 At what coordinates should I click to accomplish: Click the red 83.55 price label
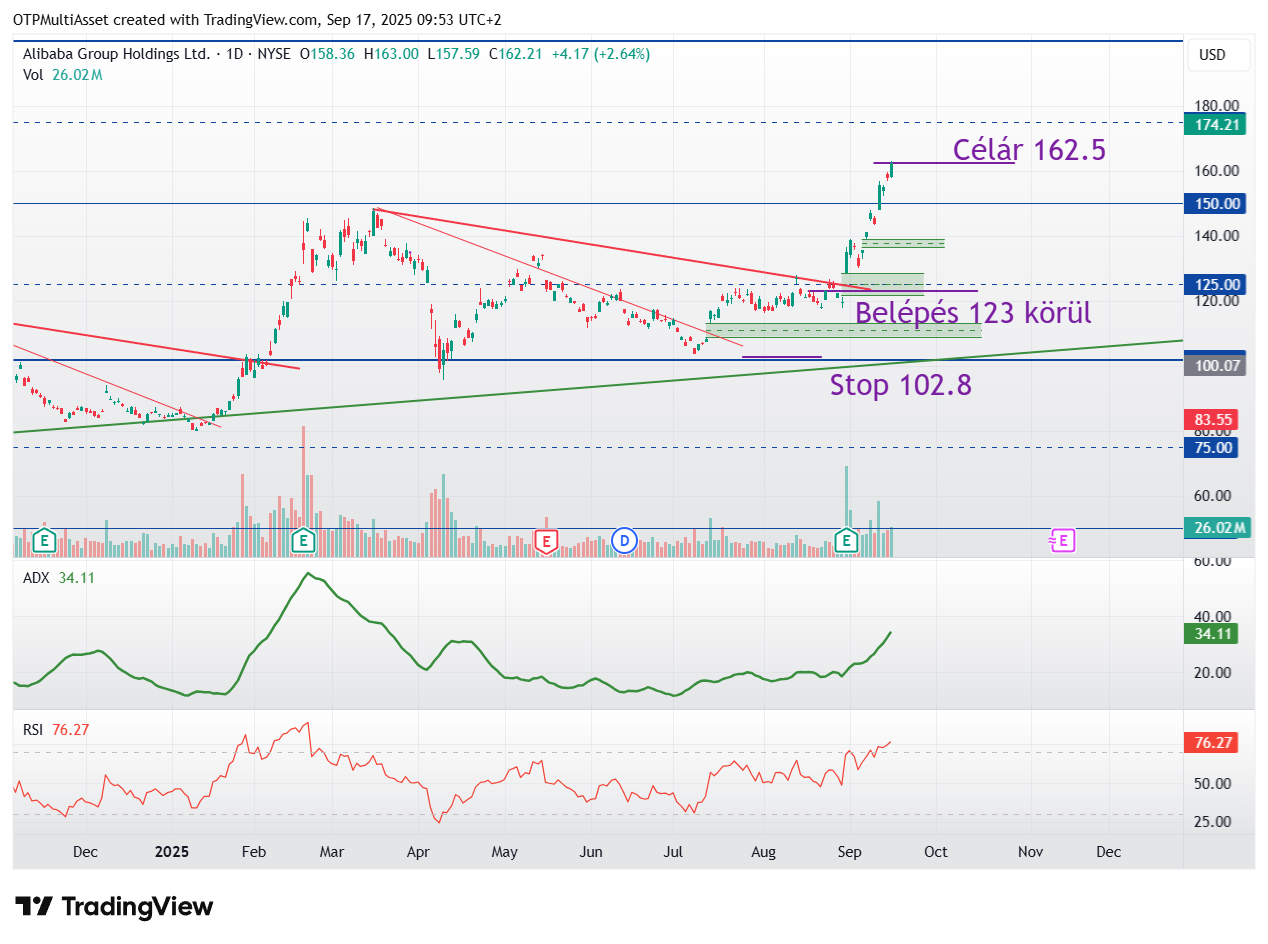coord(1211,419)
